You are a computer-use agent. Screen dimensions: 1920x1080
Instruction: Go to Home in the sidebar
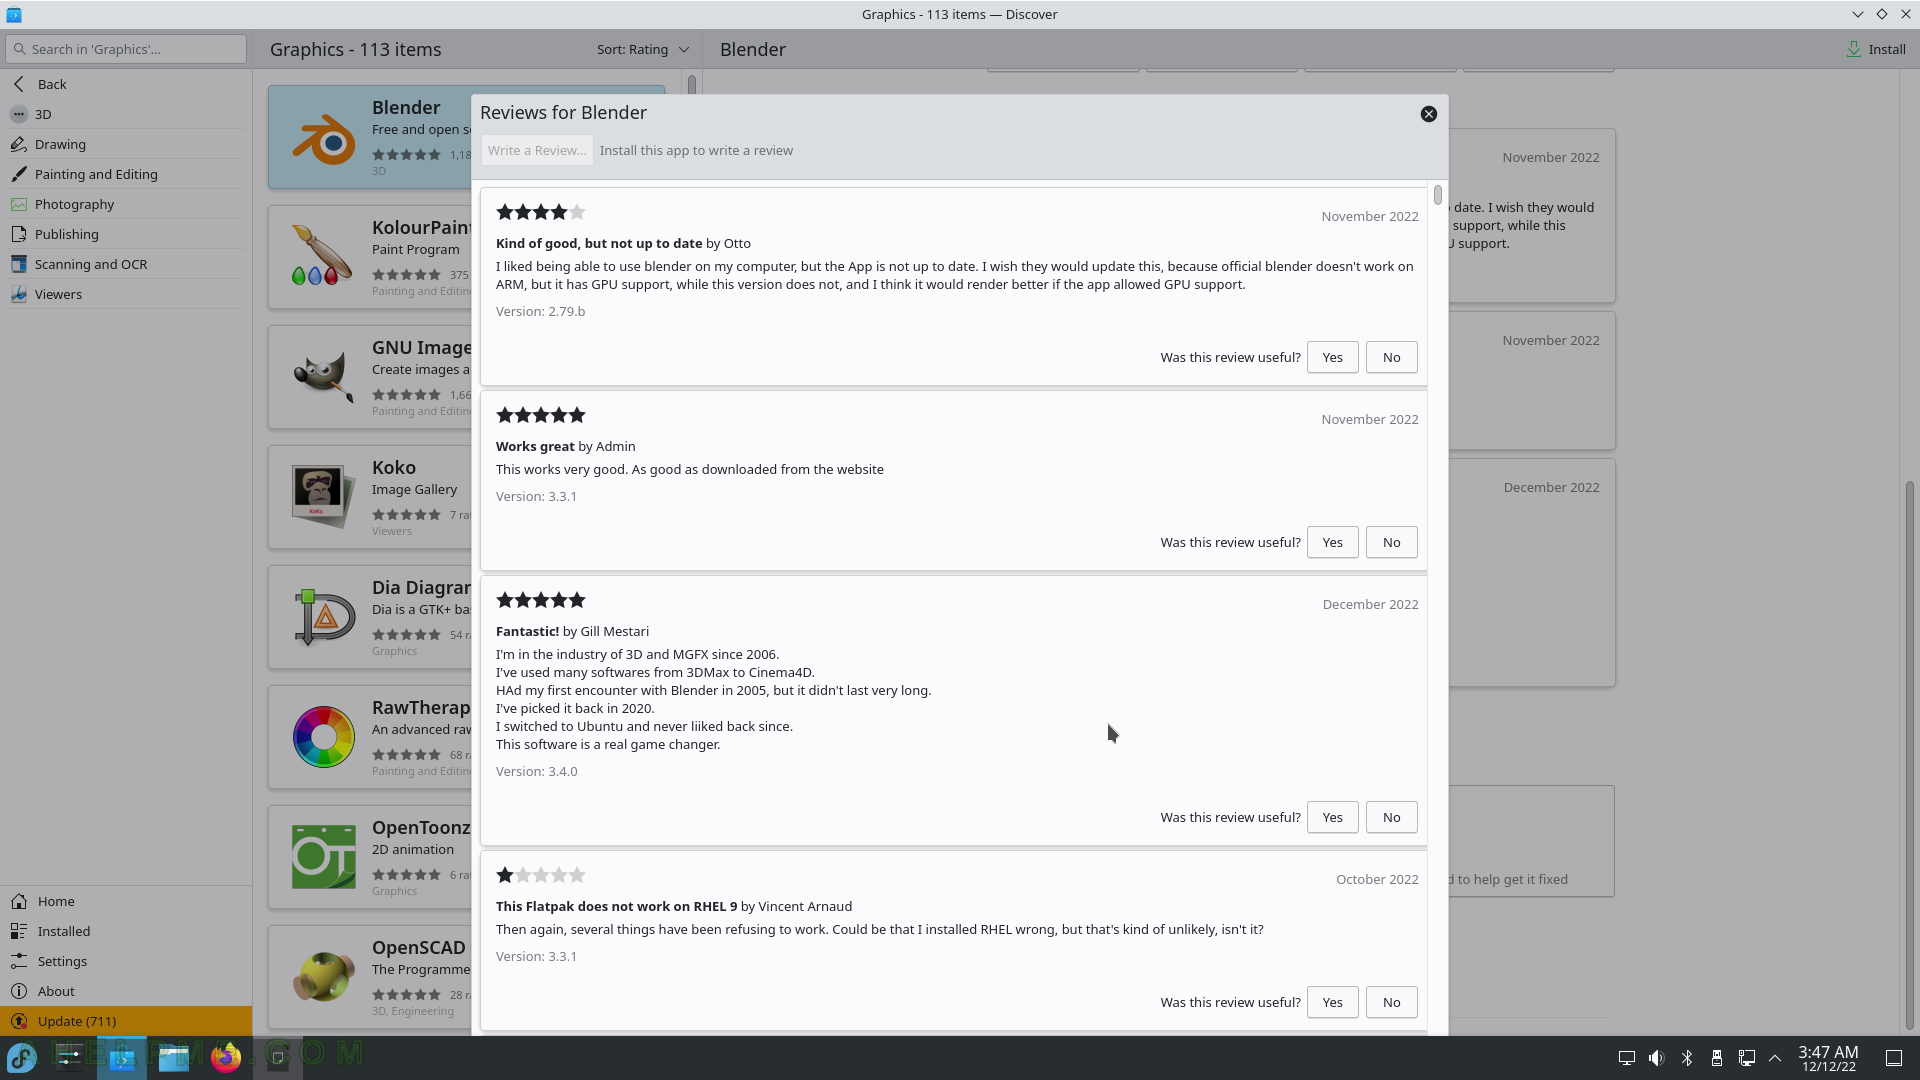tap(126, 901)
